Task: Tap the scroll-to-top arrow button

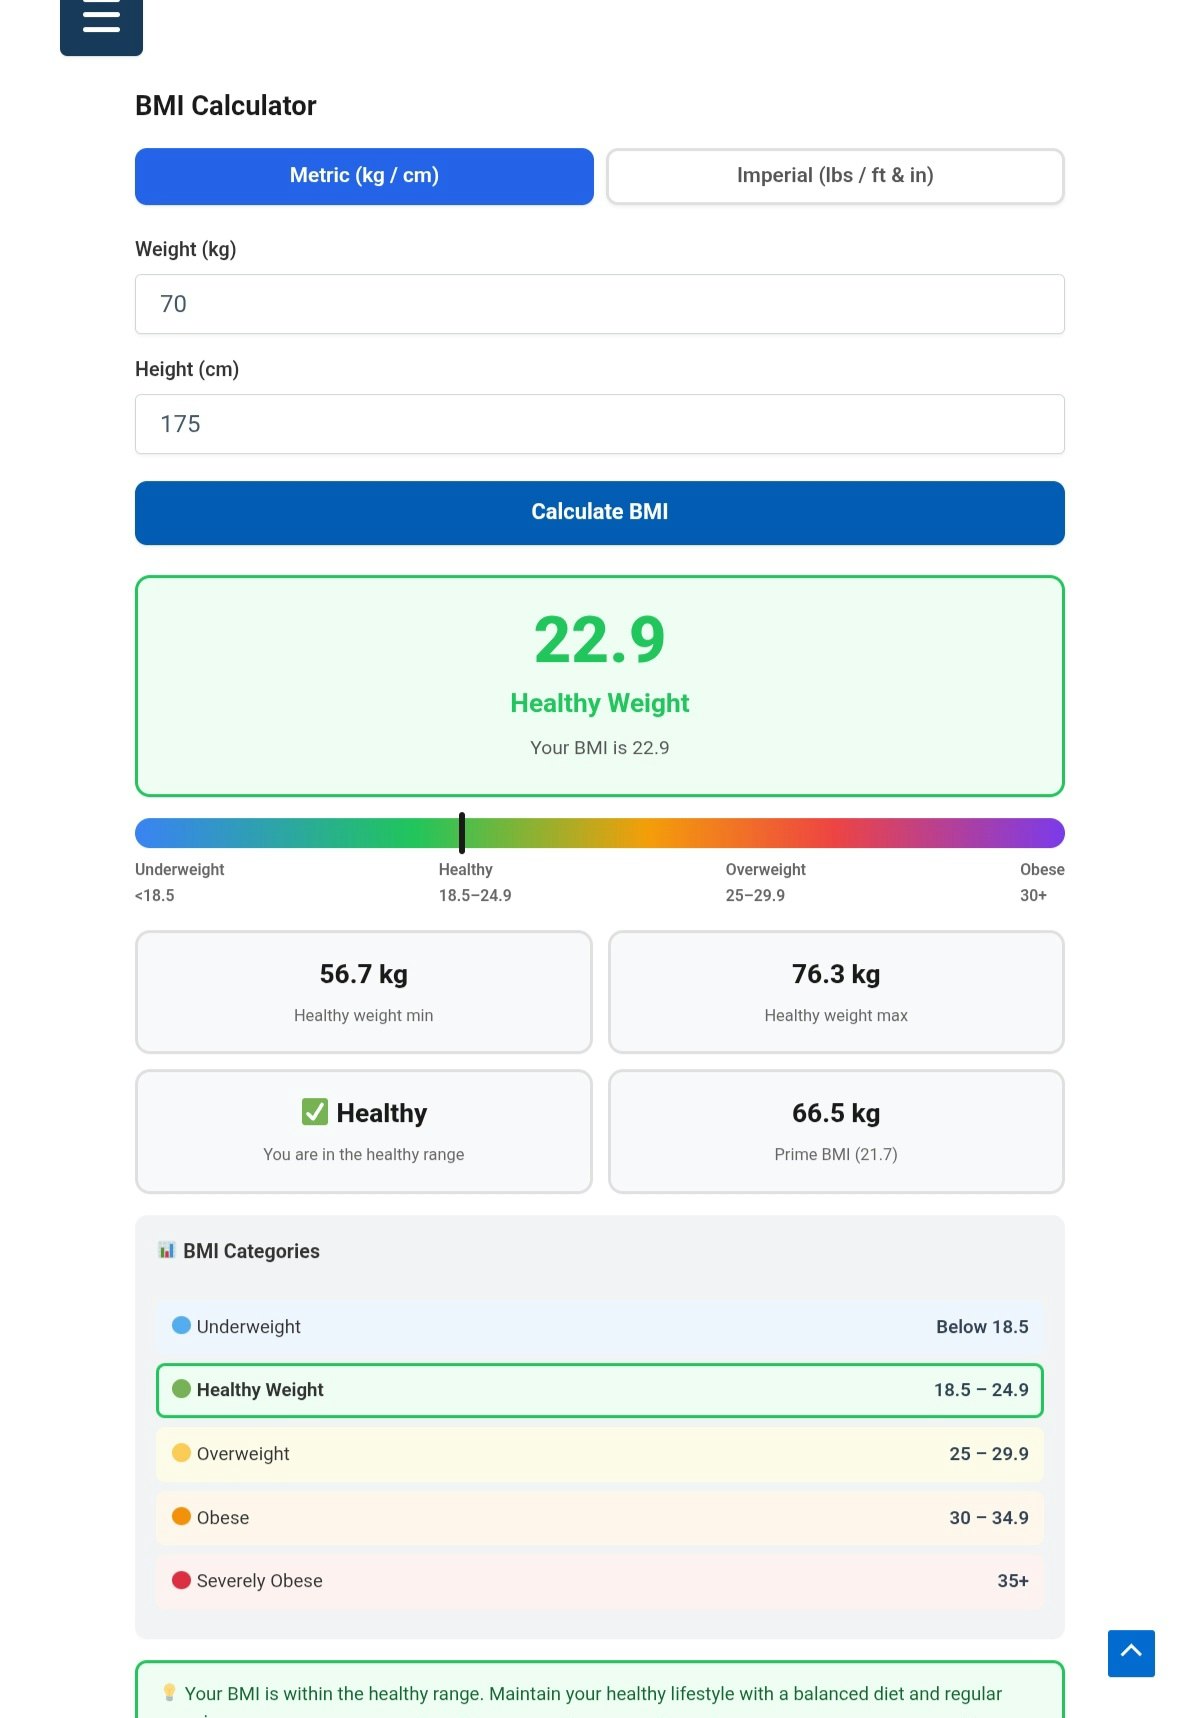Action: [1131, 1653]
